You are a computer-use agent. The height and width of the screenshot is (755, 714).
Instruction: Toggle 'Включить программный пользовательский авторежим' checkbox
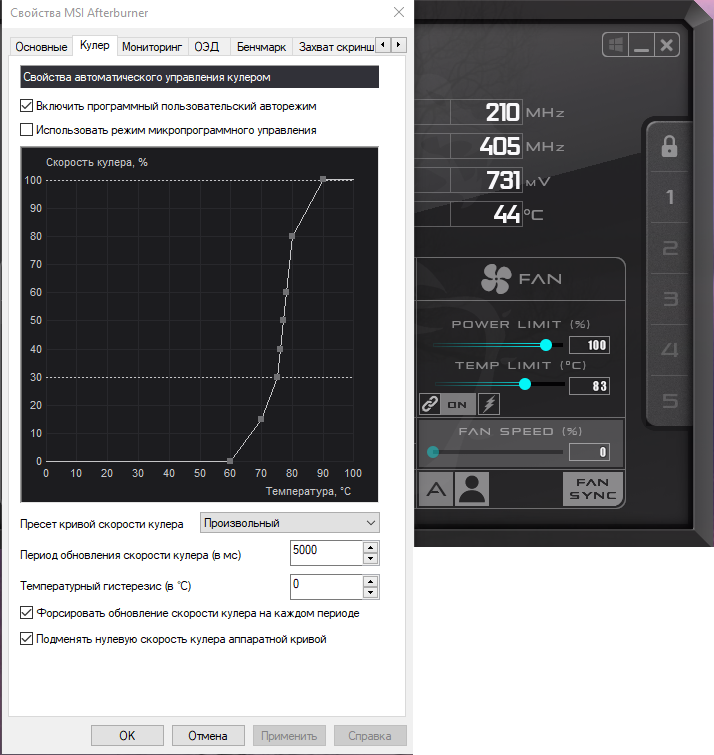26,105
